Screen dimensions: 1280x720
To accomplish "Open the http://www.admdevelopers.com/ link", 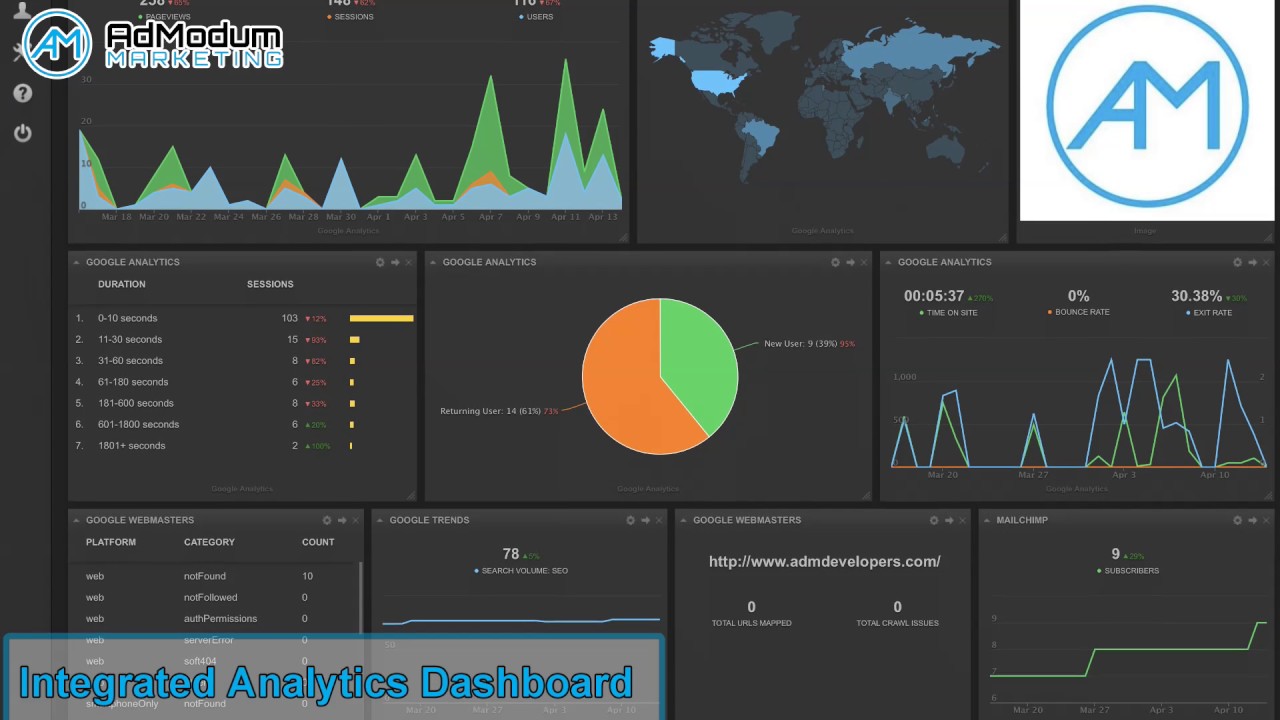I will click(x=824, y=562).
